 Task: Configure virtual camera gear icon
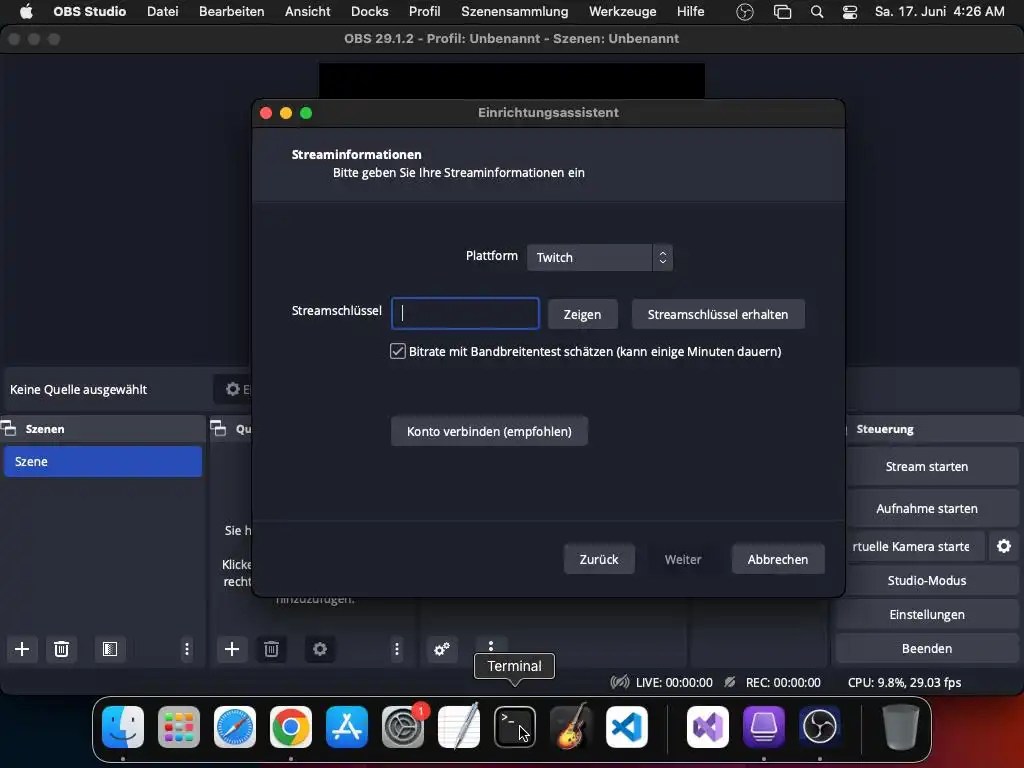(1004, 546)
